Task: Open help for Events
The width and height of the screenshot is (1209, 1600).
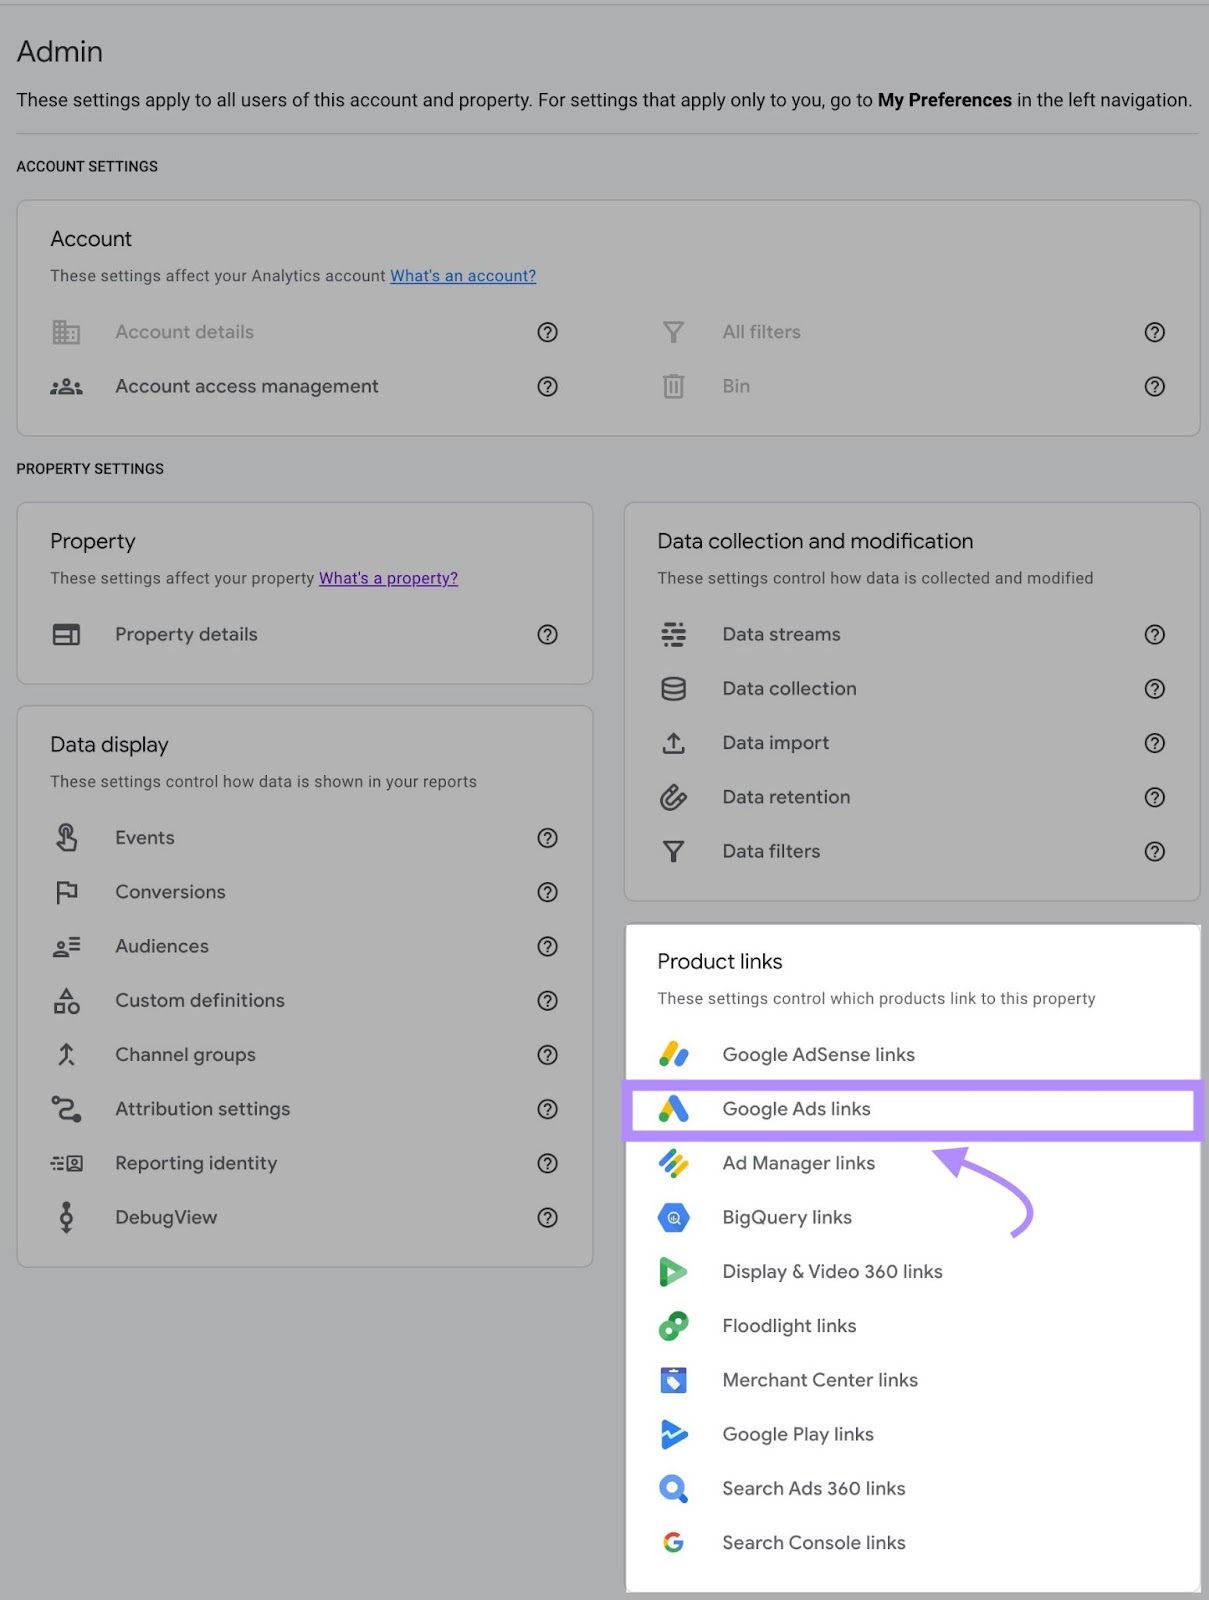Action: coord(547,837)
